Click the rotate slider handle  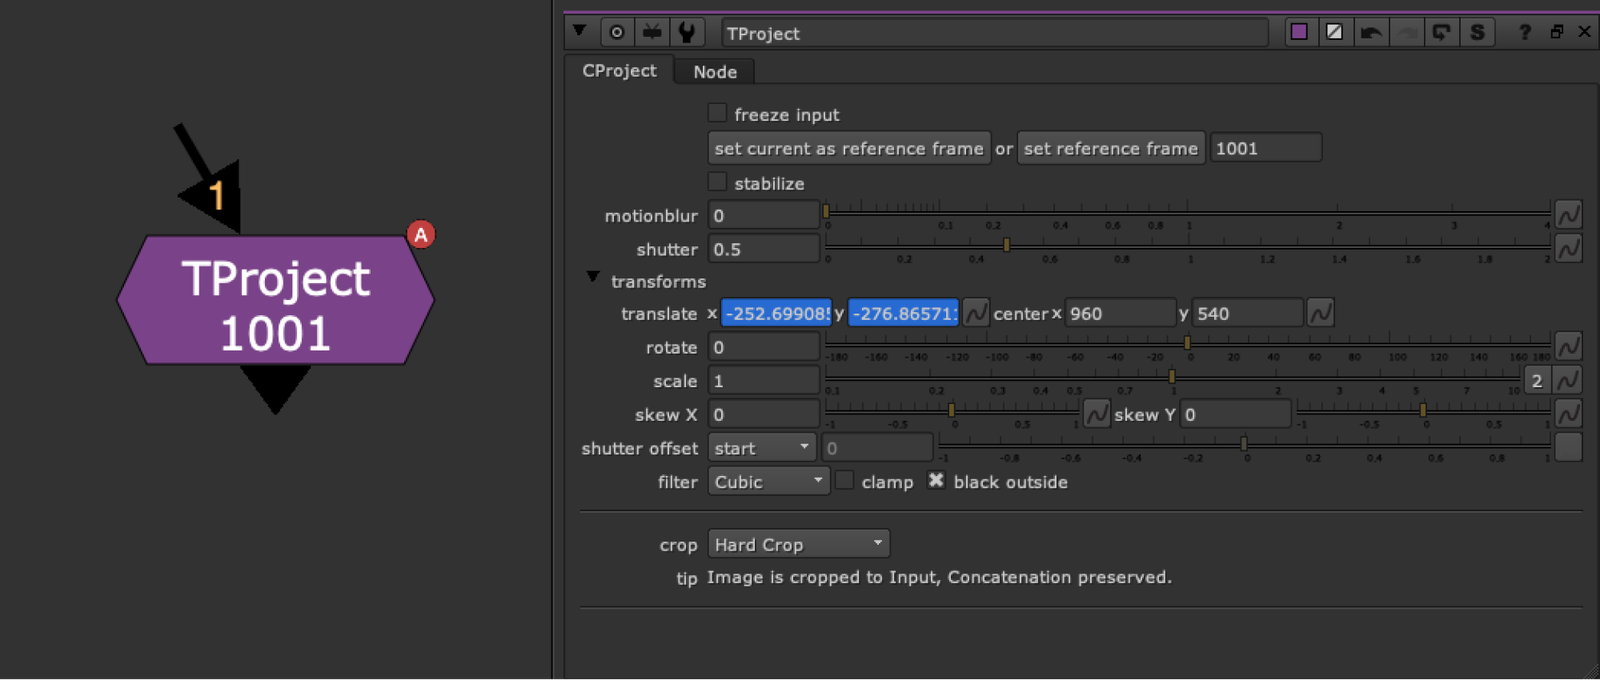tap(1187, 343)
